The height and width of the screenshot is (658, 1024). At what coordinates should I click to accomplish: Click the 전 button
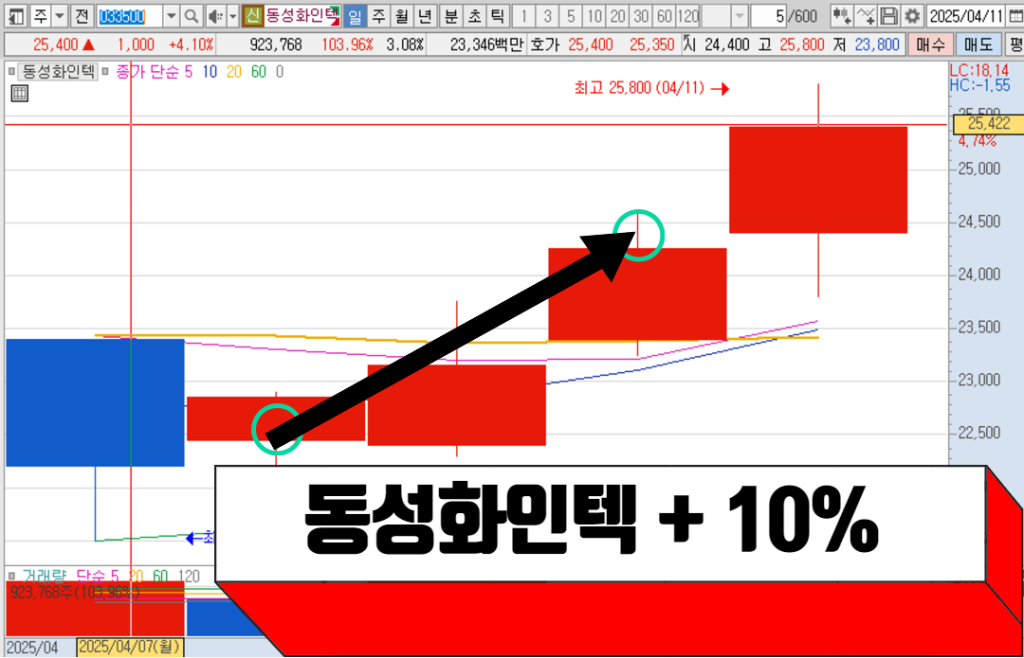click(81, 16)
